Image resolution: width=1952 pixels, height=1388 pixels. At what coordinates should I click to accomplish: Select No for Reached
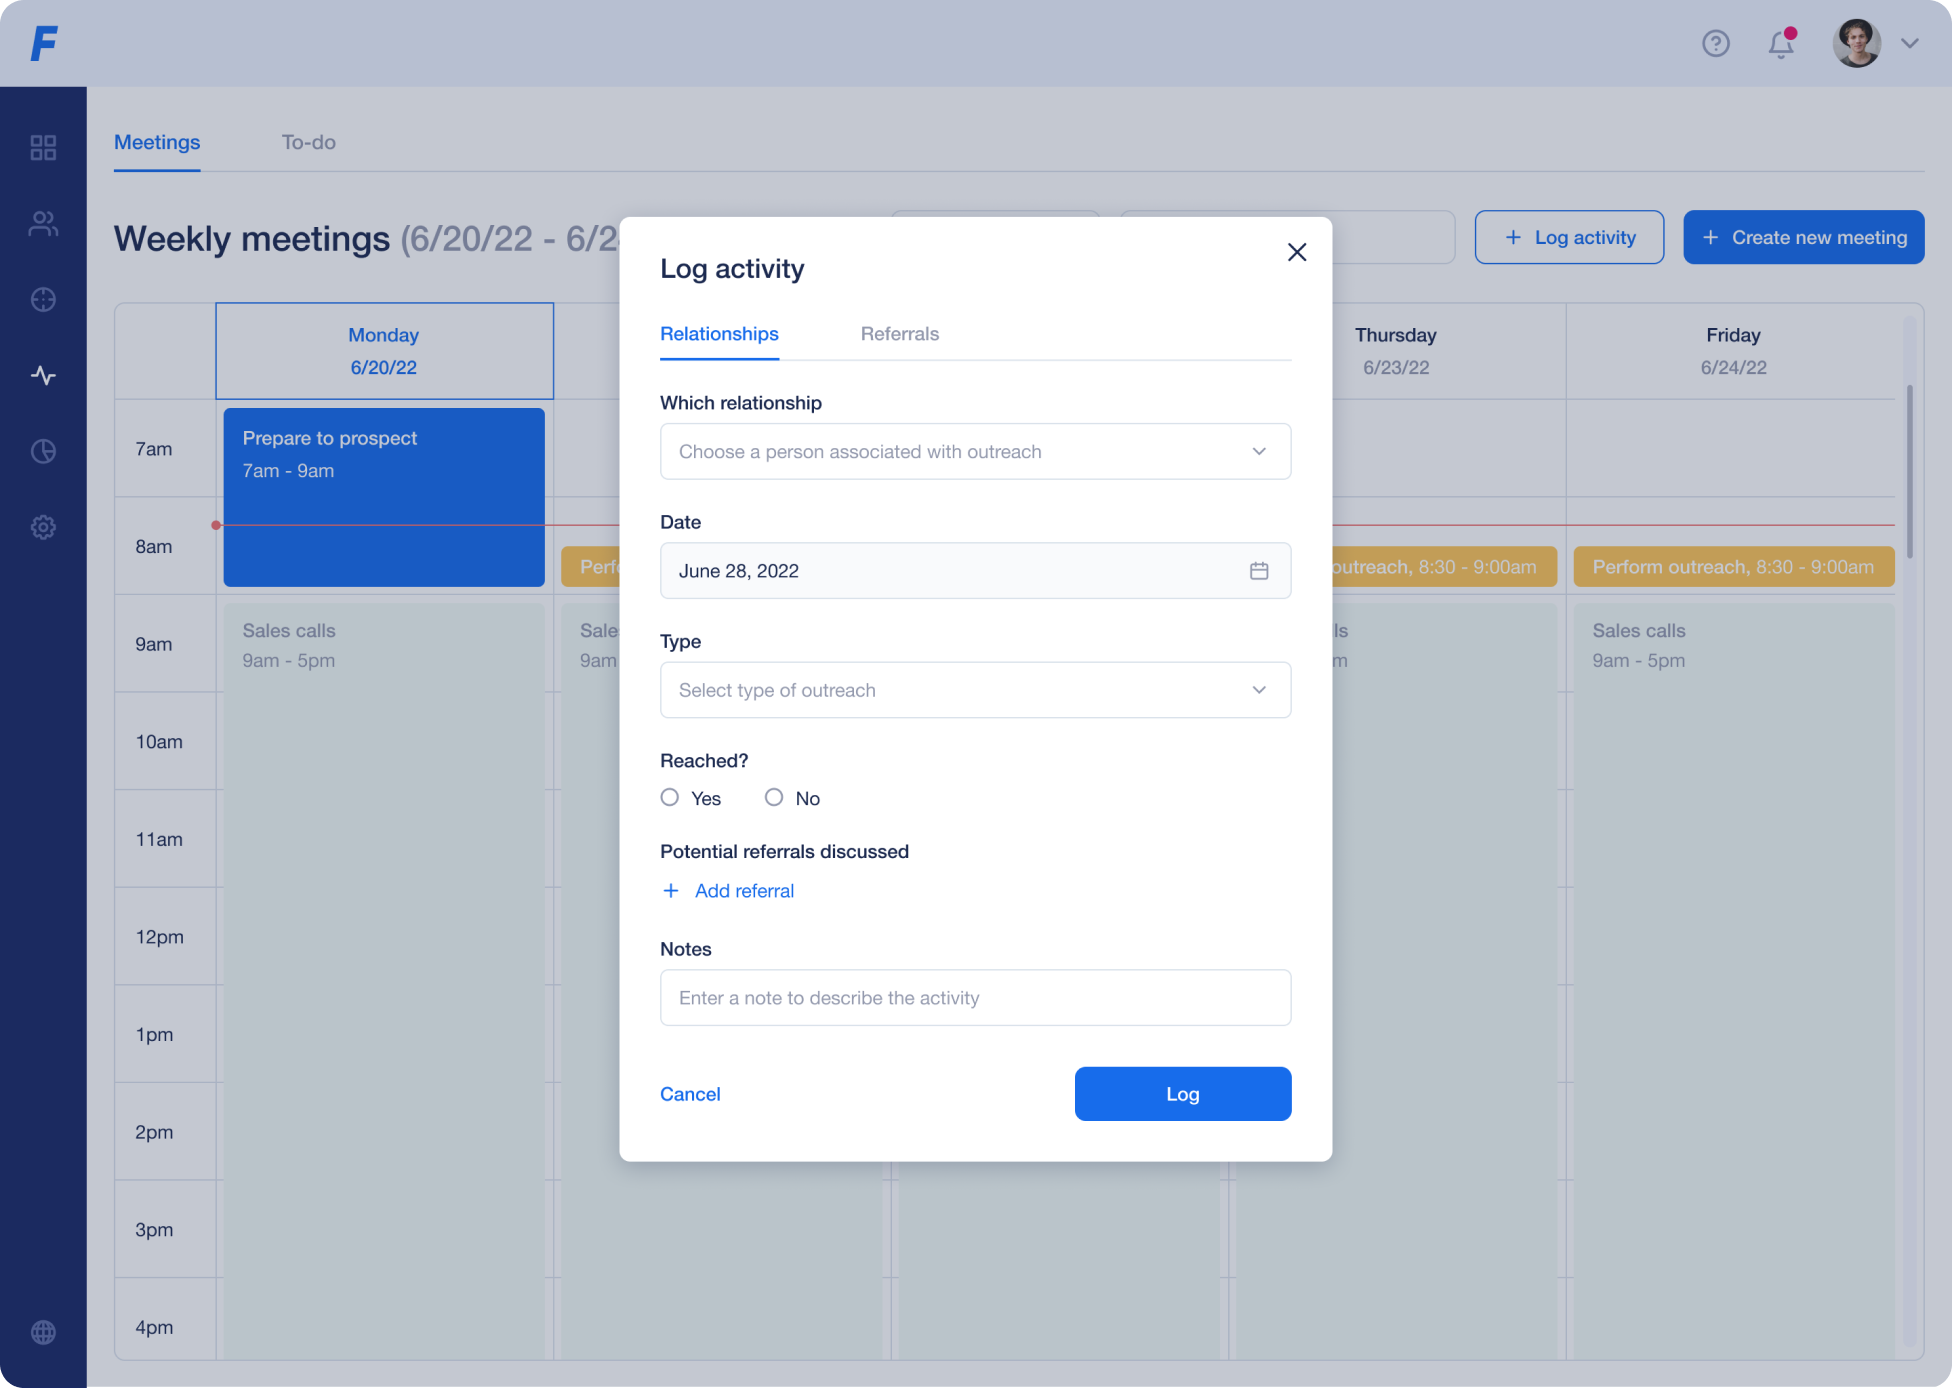click(x=774, y=798)
